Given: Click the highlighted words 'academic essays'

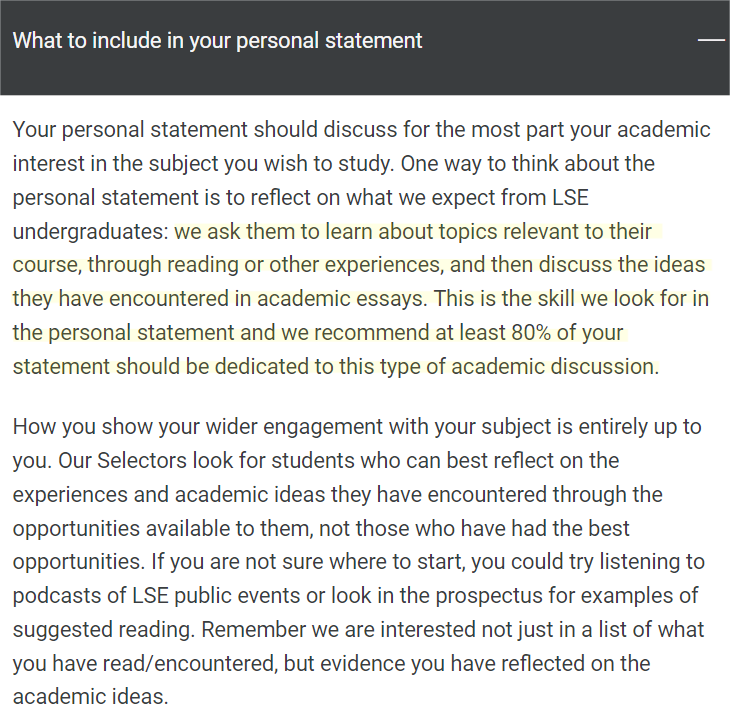Looking at the screenshot, I should coord(341,298).
